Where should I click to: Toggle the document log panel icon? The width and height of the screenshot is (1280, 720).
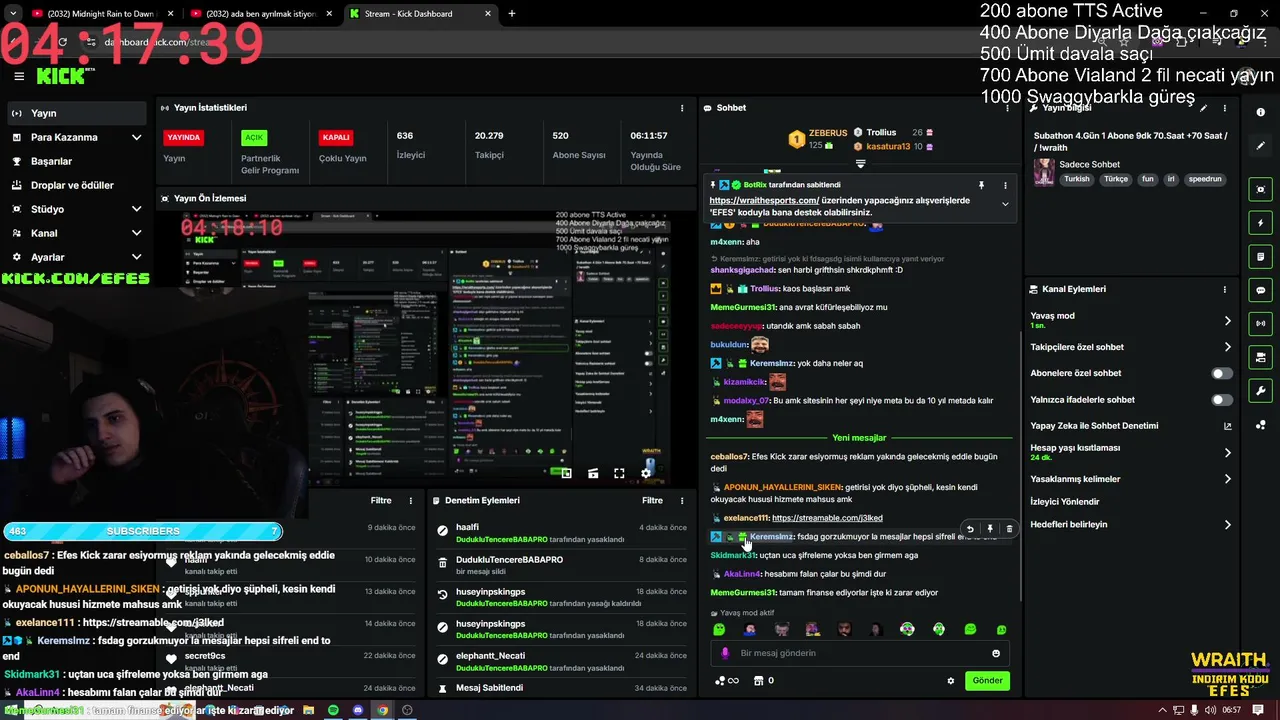pyautogui.click(x=1261, y=256)
